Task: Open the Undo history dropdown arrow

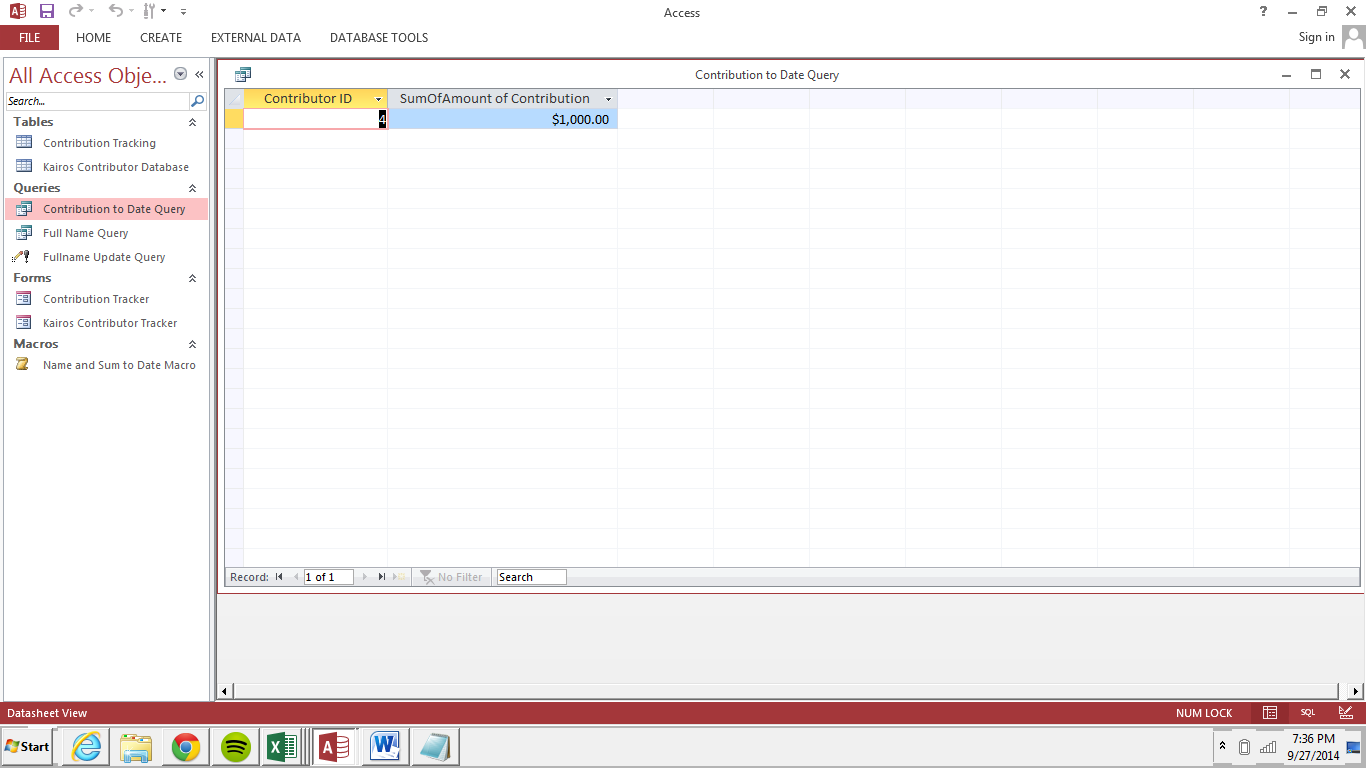Action: tap(131, 11)
